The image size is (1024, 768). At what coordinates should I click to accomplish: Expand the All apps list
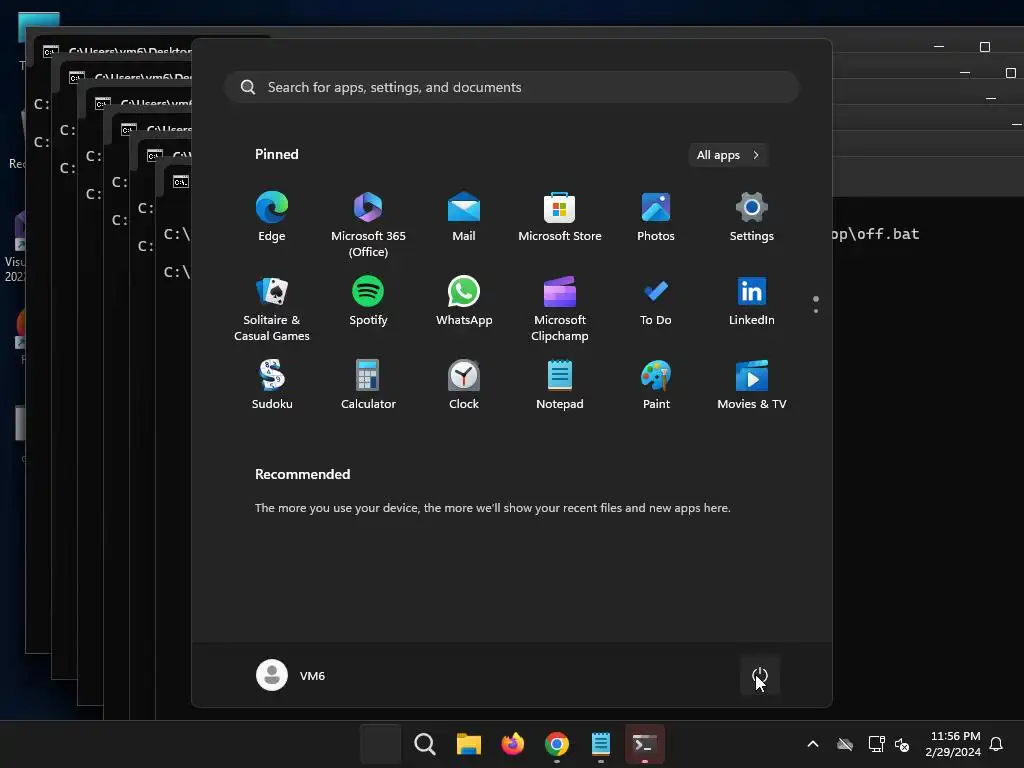728,155
